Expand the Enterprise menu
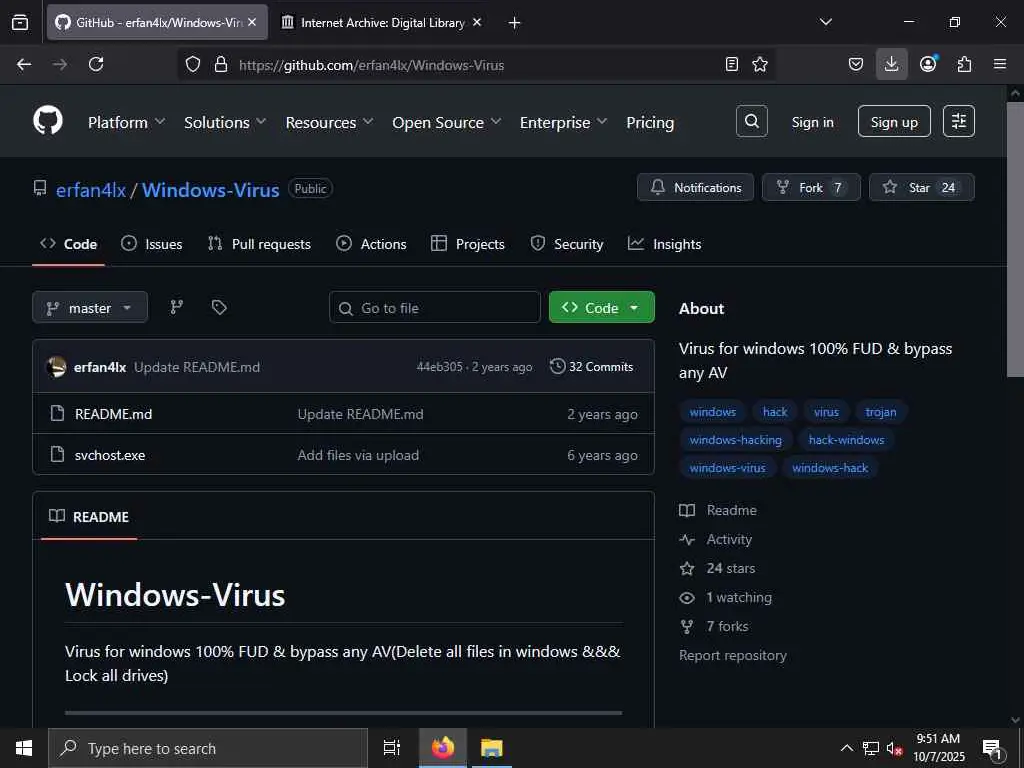This screenshot has width=1024, height=768. click(564, 122)
